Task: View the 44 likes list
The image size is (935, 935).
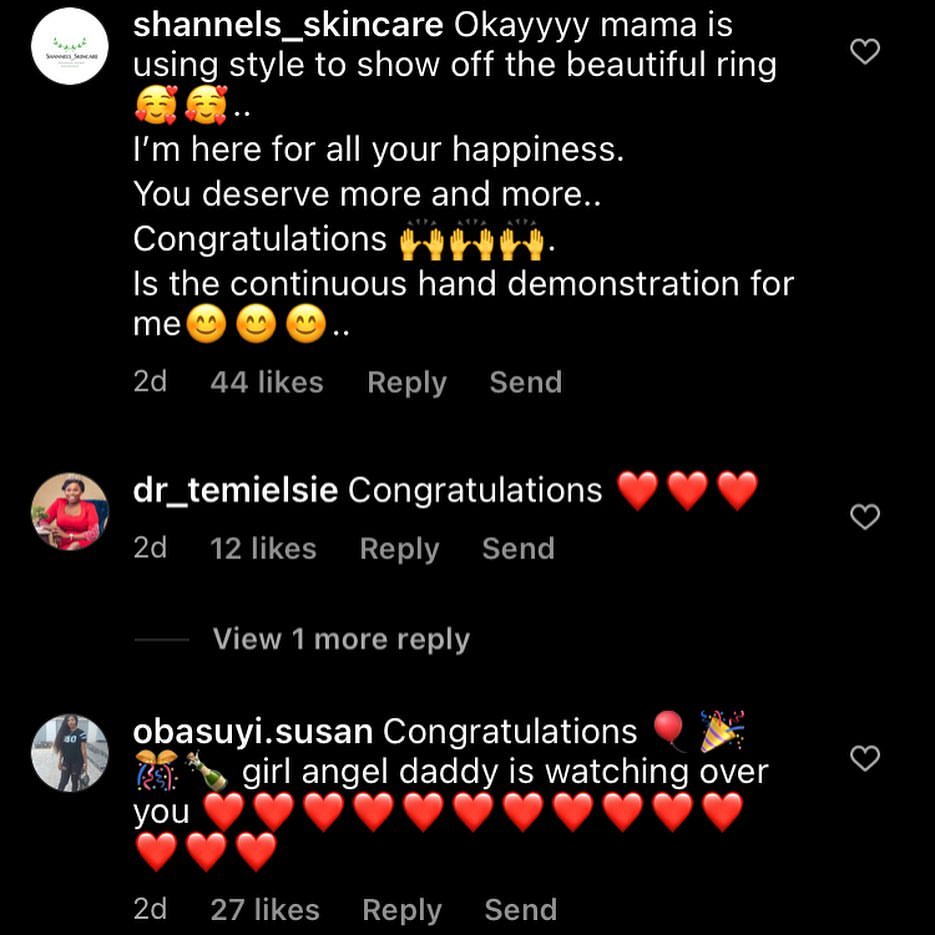Action: click(267, 382)
